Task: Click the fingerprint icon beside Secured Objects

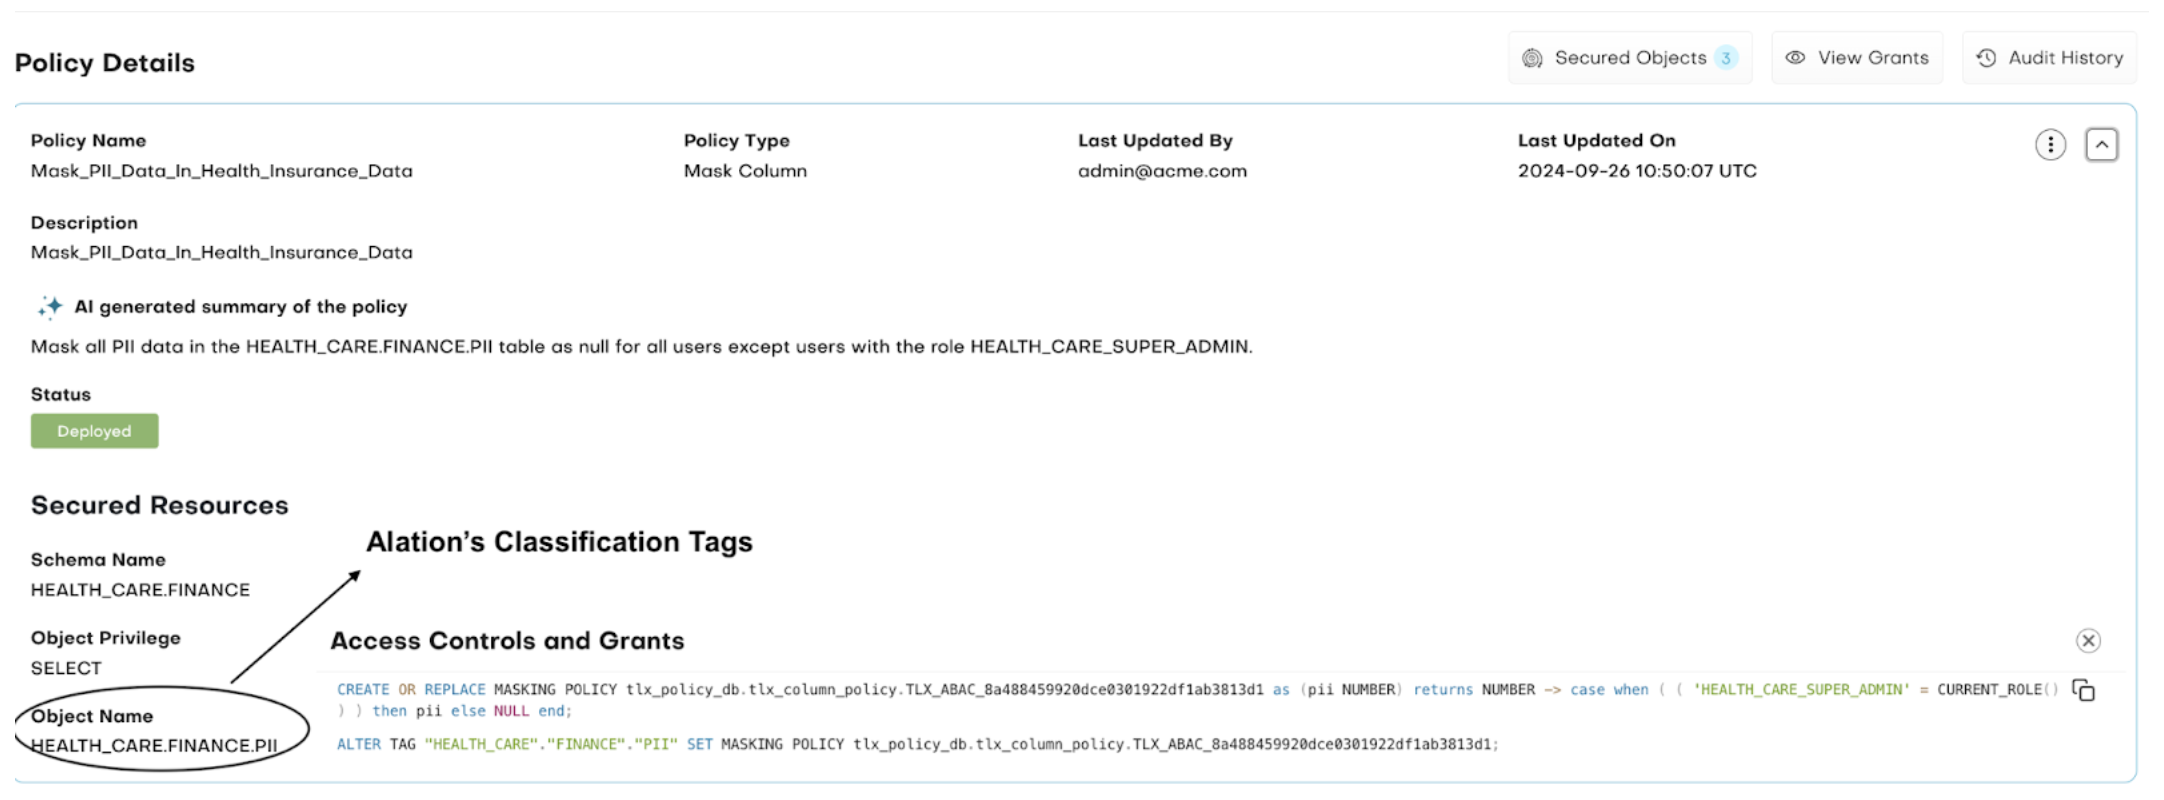Action: point(1532,58)
